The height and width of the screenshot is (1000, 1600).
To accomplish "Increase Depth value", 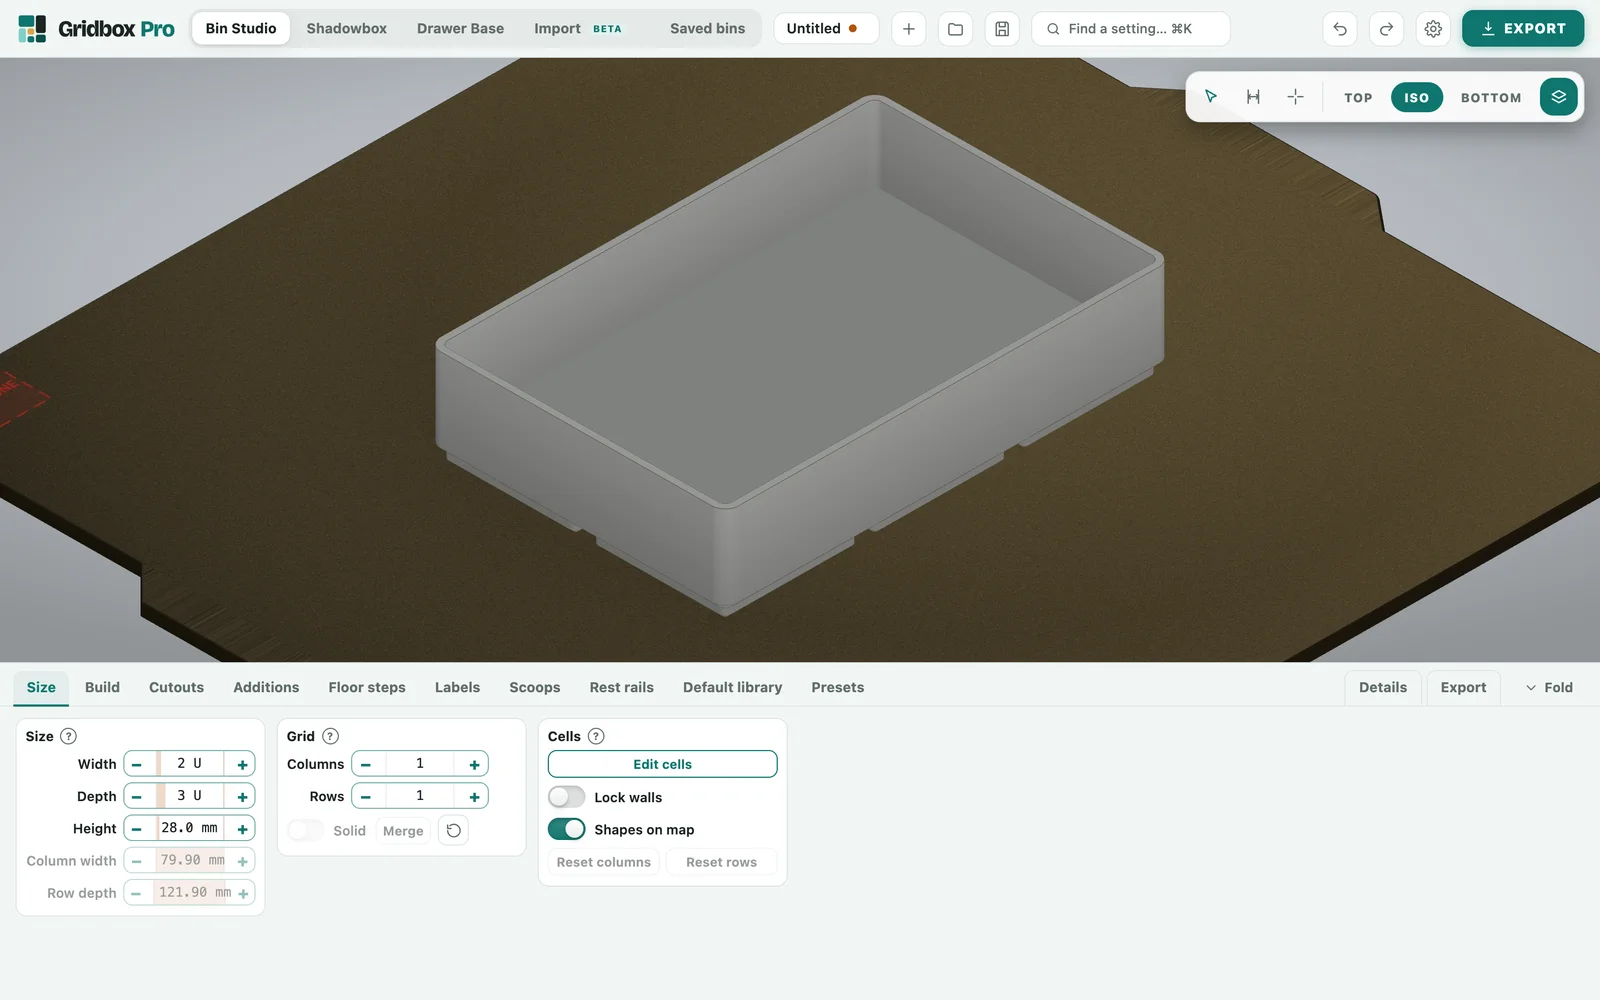I will [242, 796].
